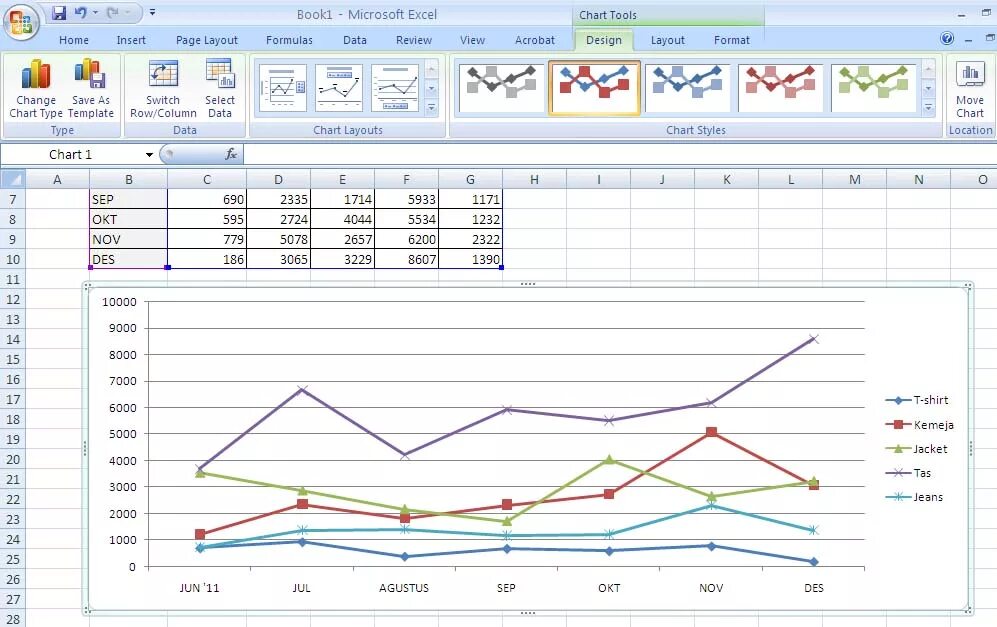Image resolution: width=997 pixels, height=627 pixels.
Task: Select column H header
Action: point(534,179)
